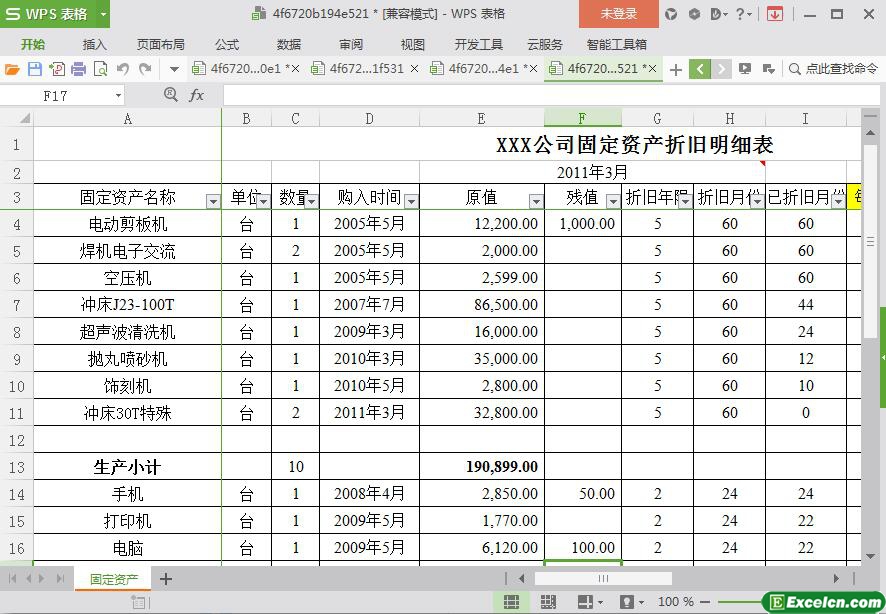886x614 pixels.
Task: Click the save icon in the toolbar
Action: coord(34,69)
